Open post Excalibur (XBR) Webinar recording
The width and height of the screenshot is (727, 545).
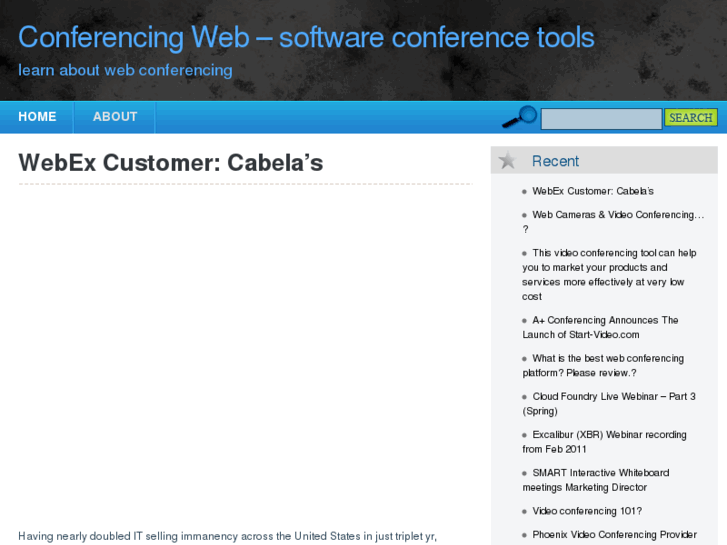(x=604, y=442)
